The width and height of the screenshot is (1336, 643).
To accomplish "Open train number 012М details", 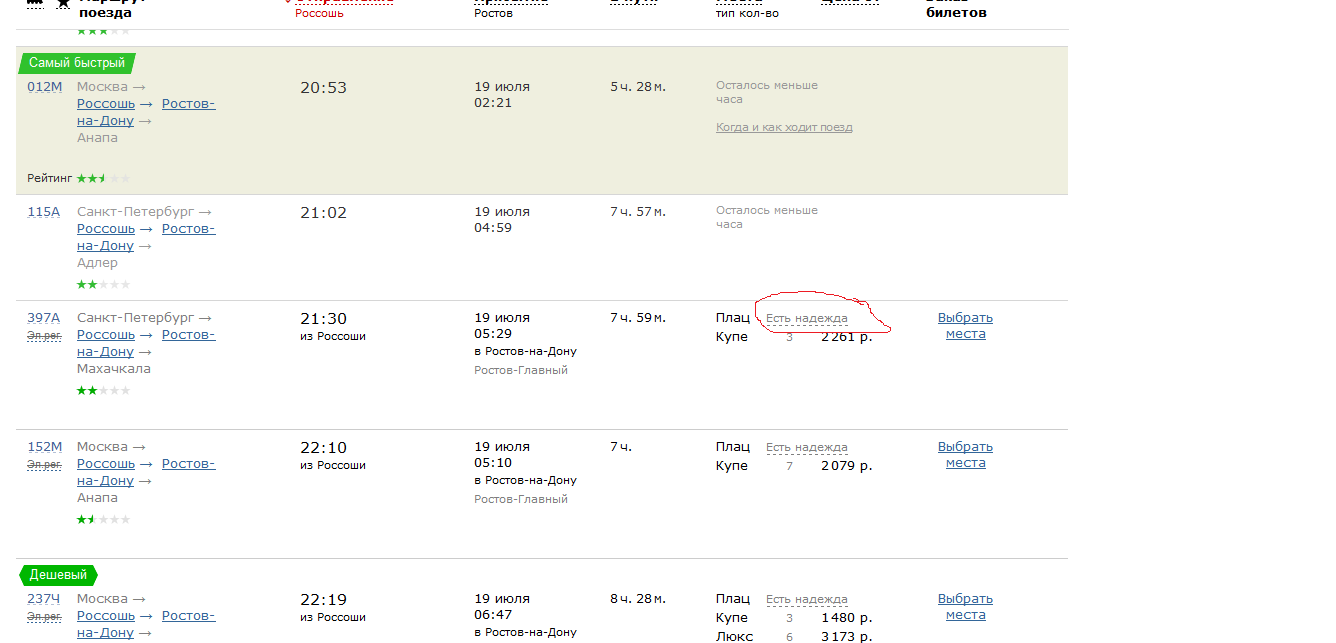I will point(44,87).
